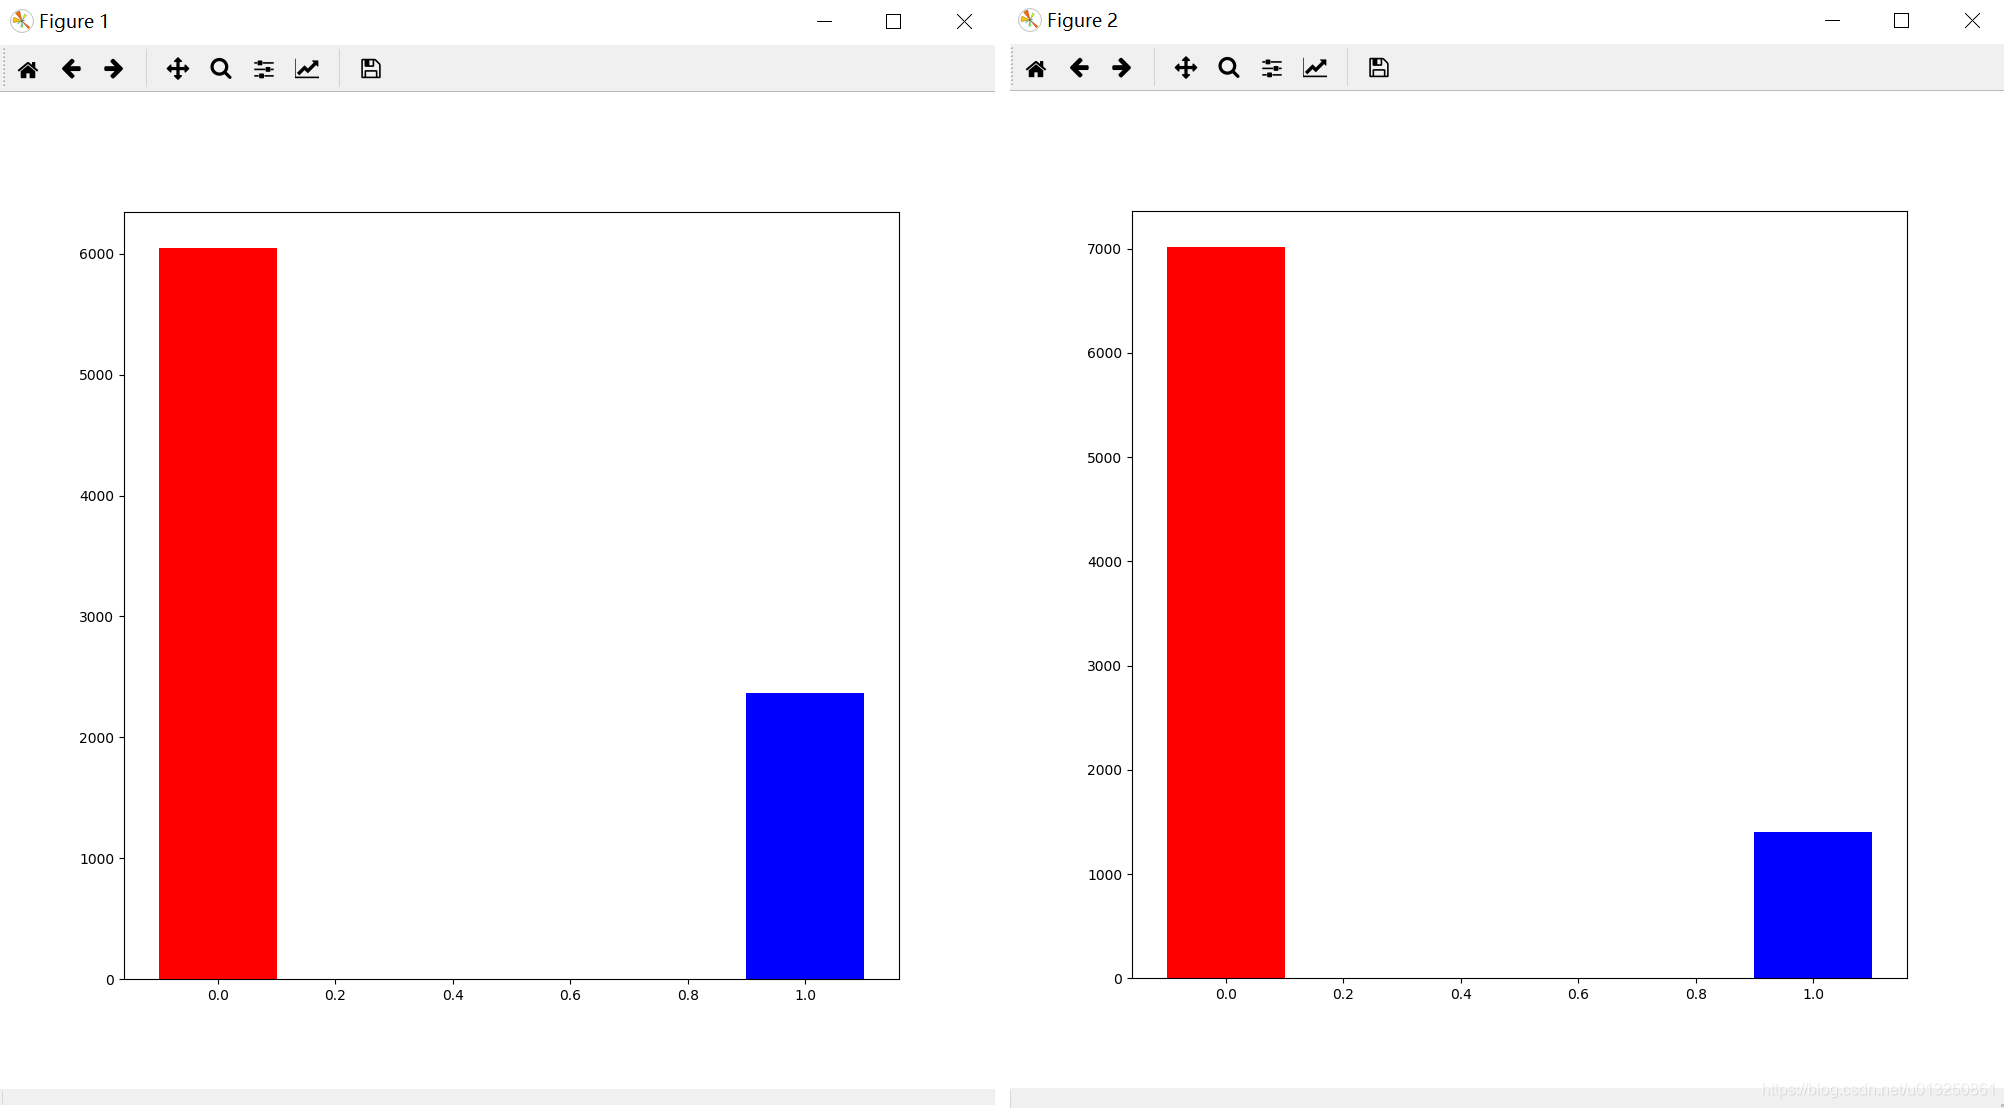Click the red bar in Figure 1
This screenshot has width=2004, height=1108.
tap(218, 613)
